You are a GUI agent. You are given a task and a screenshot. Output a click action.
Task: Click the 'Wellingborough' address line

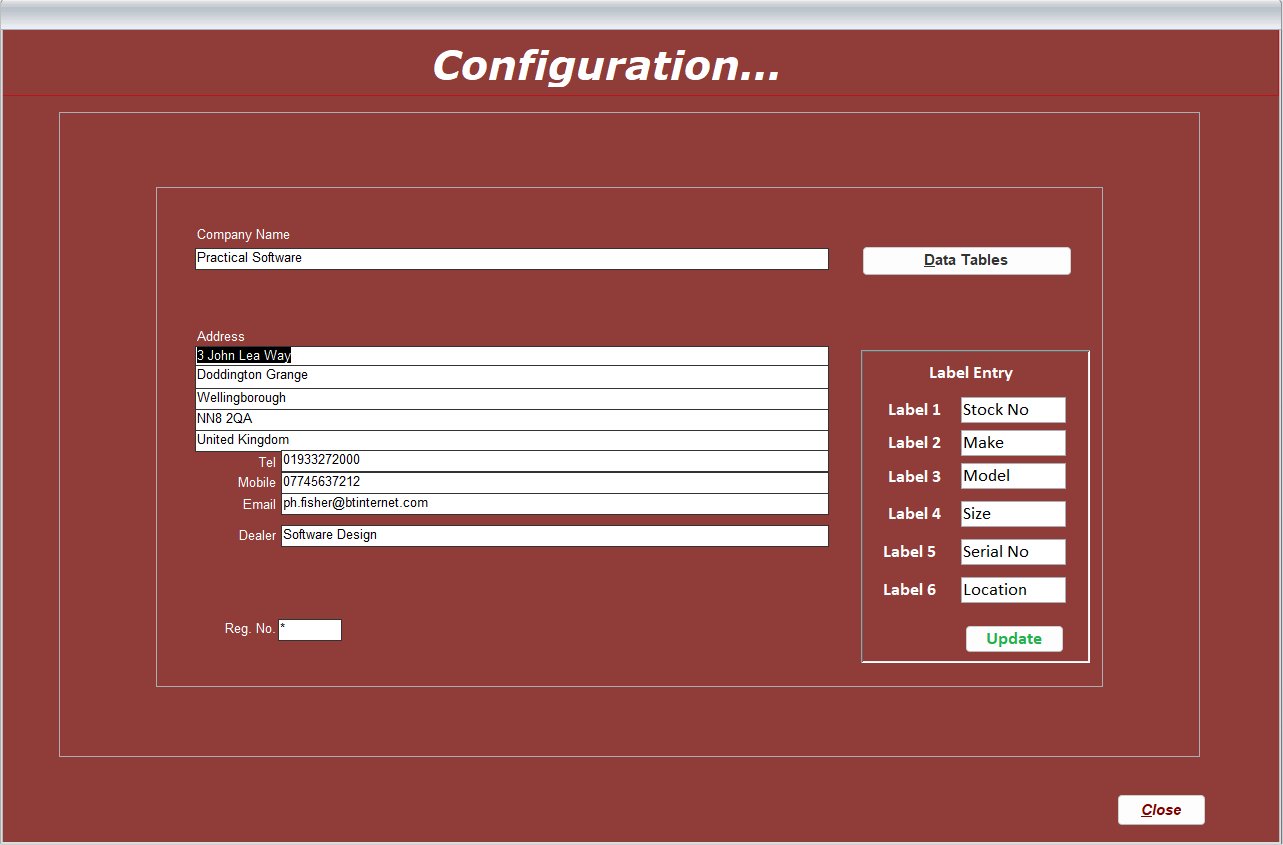pos(511,397)
